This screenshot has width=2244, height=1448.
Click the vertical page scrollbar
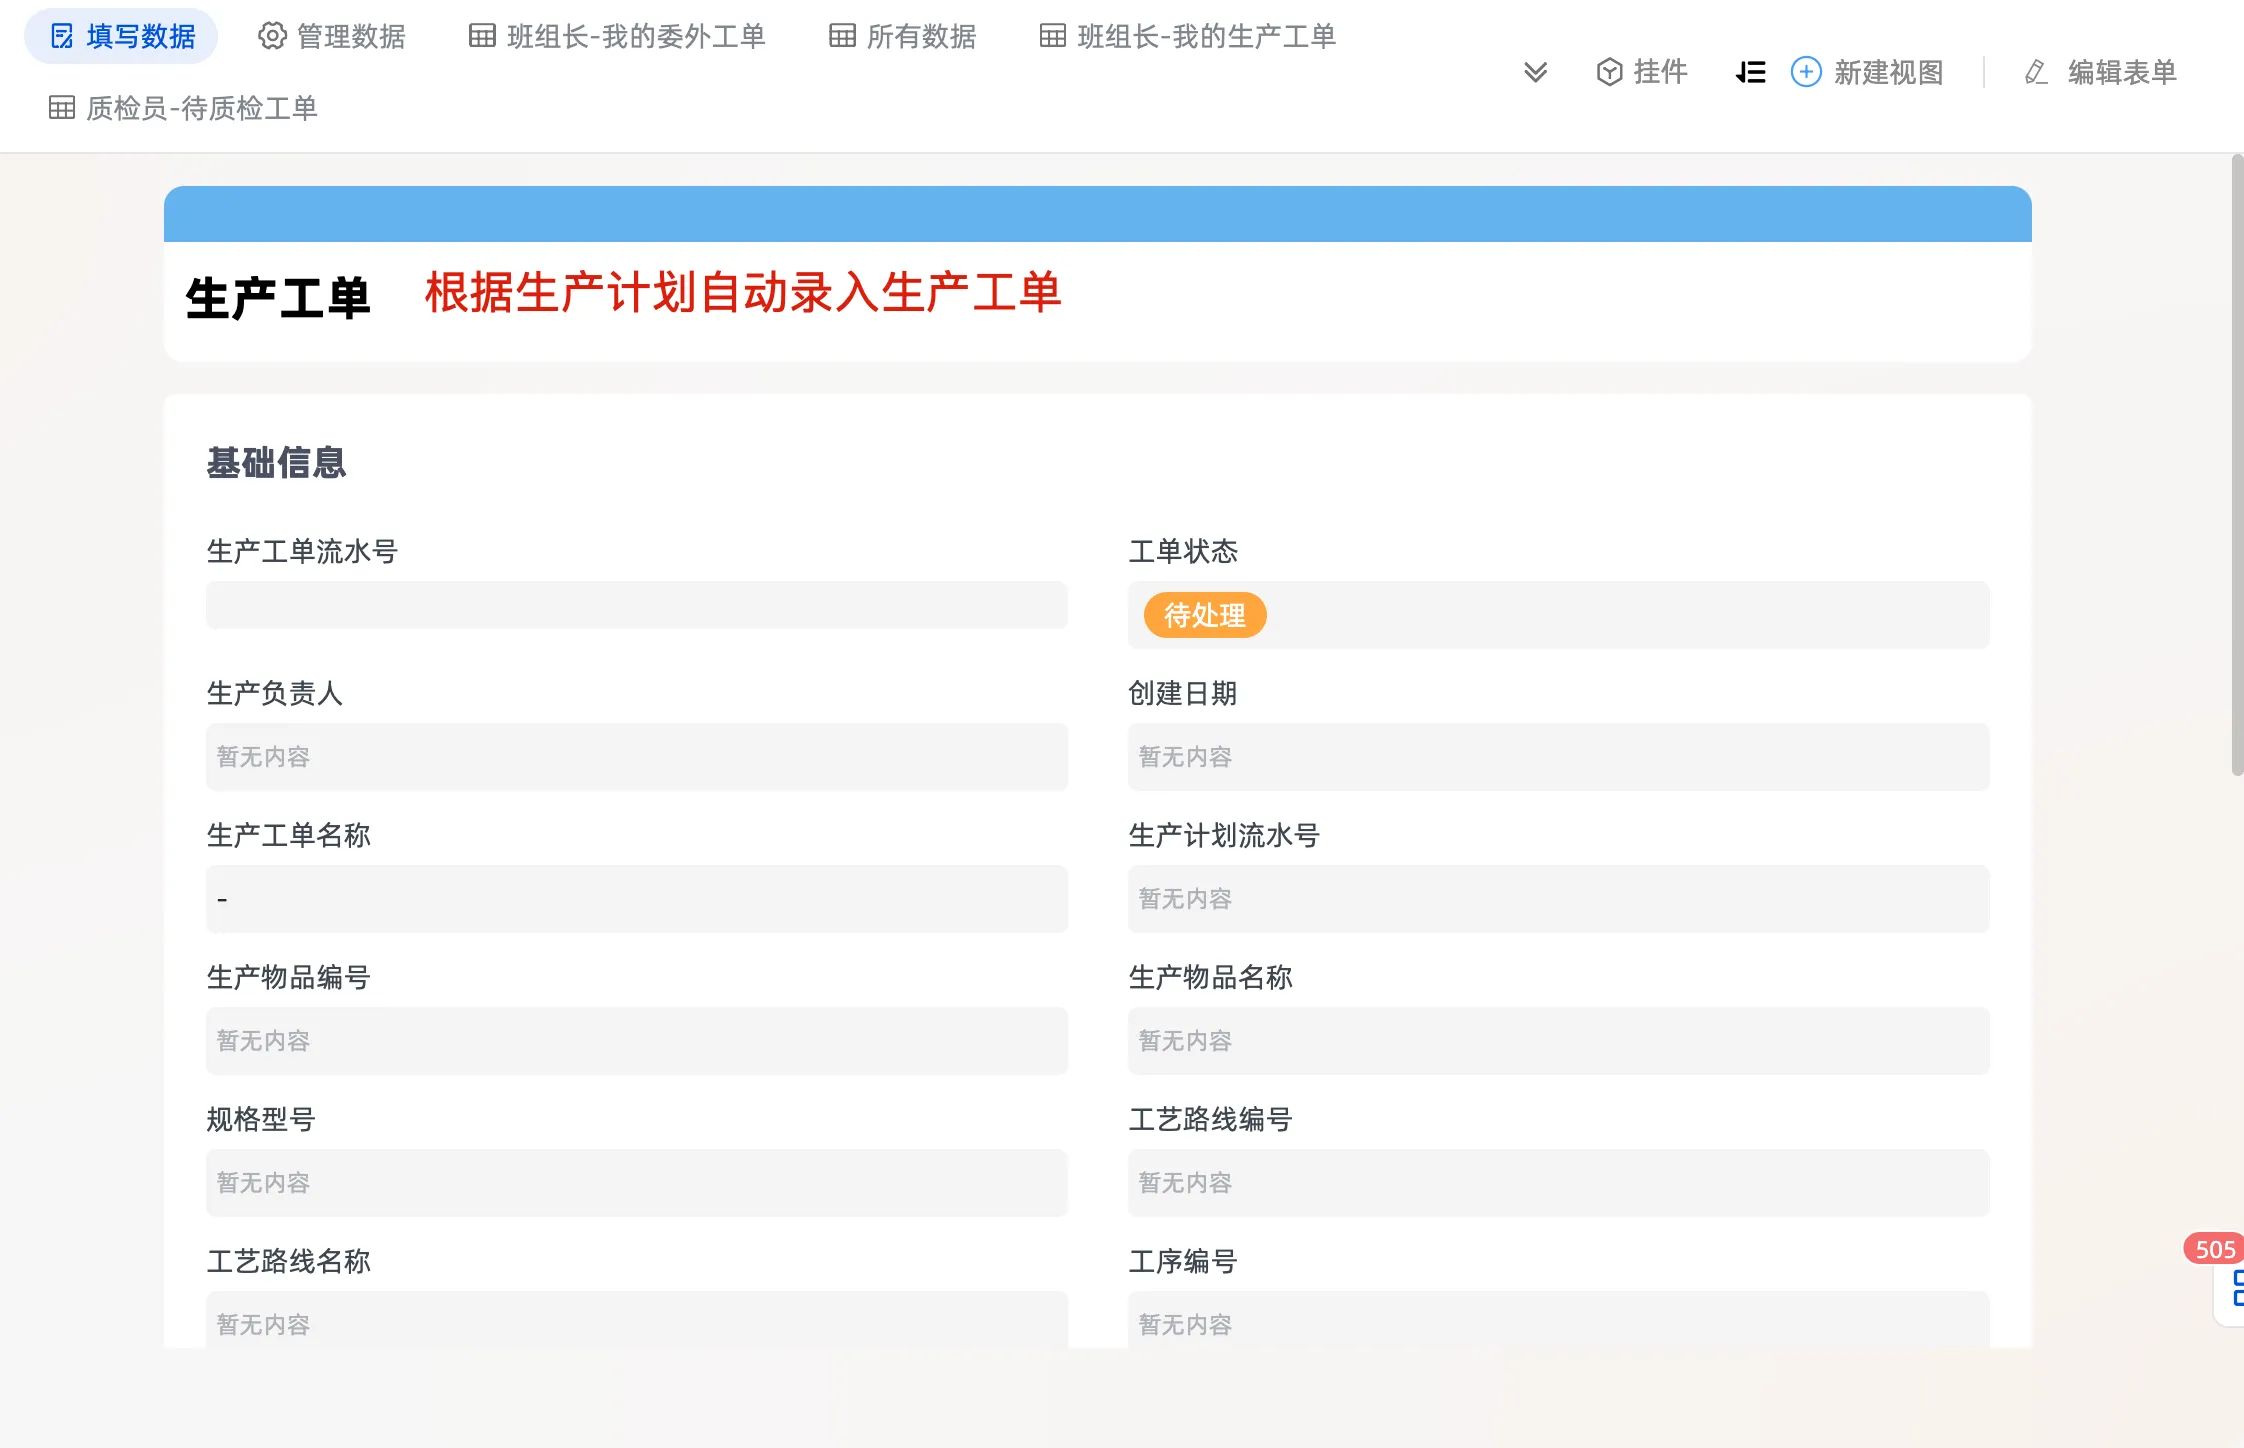point(2237,465)
